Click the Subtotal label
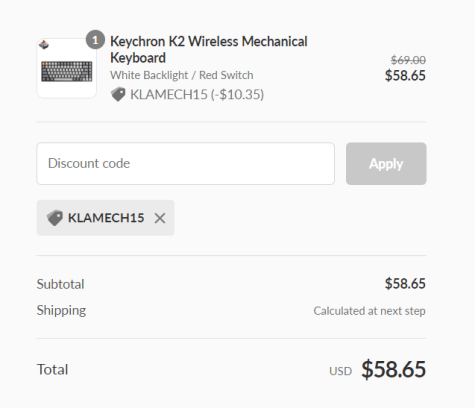475x408 pixels. tap(60, 284)
